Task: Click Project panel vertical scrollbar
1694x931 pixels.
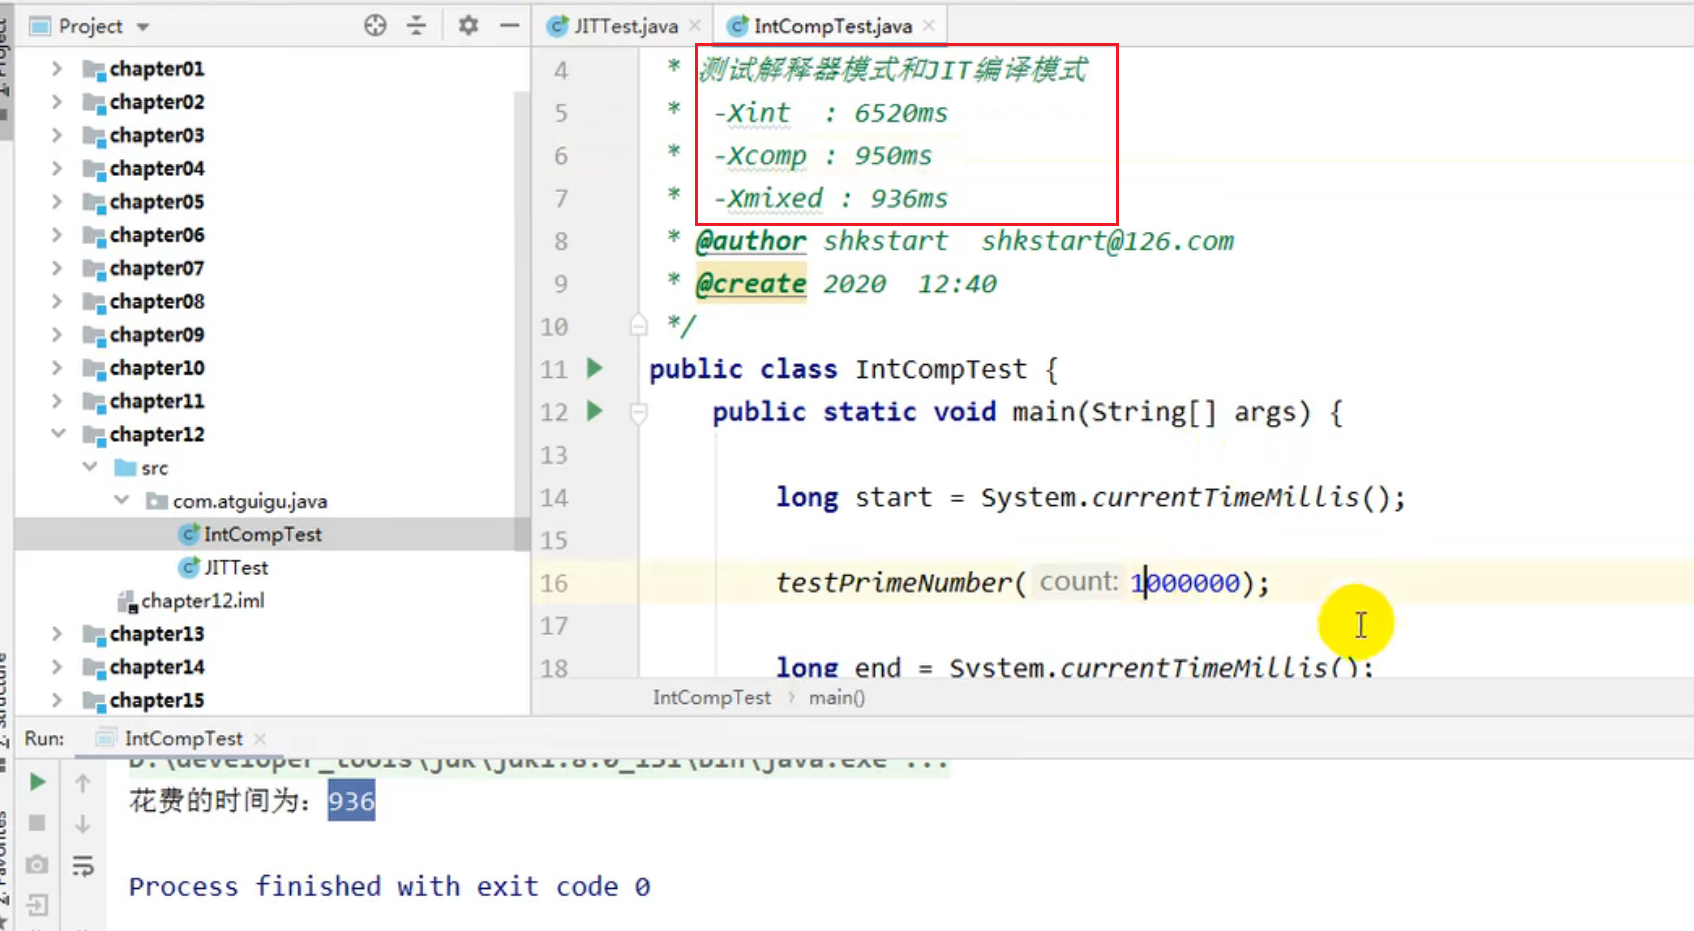Action: coord(521,320)
